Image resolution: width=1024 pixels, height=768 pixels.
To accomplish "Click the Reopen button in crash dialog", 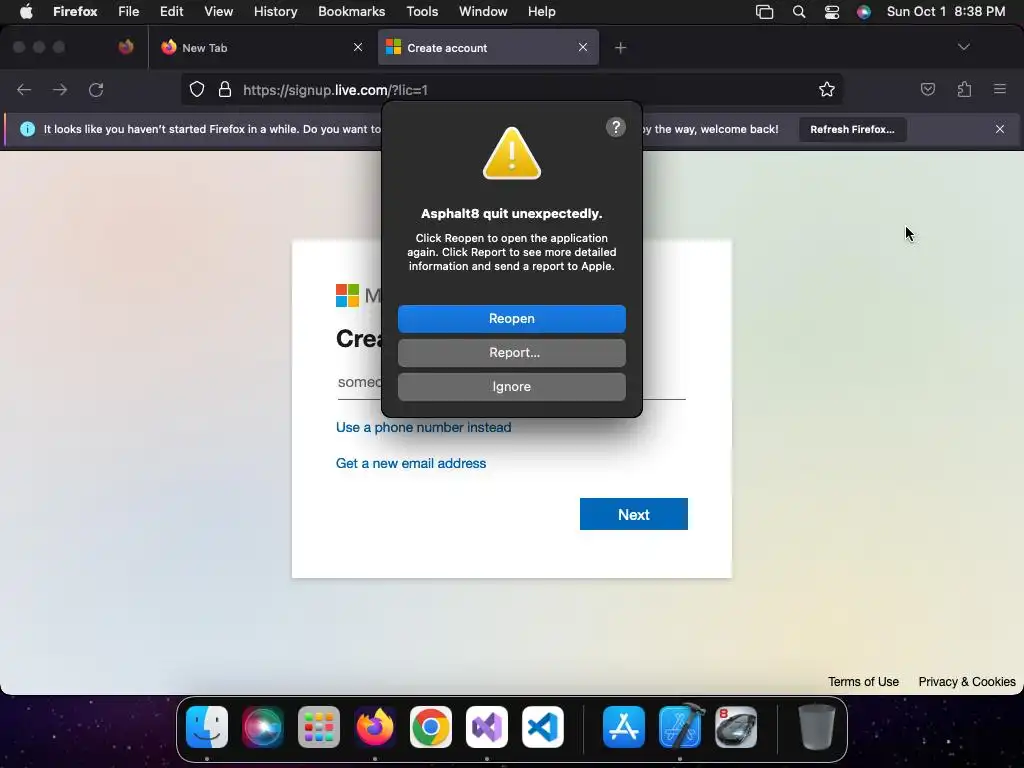I will 511,319.
